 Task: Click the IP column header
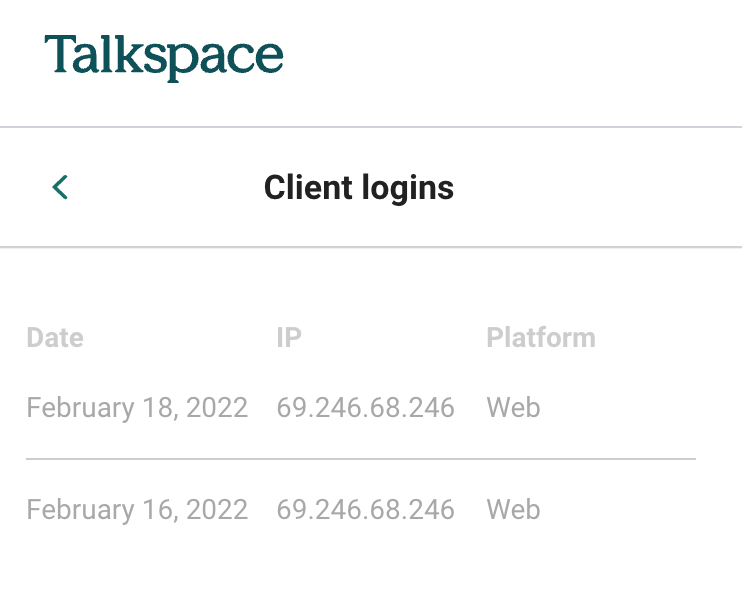pyautogui.click(x=289, y=337)
